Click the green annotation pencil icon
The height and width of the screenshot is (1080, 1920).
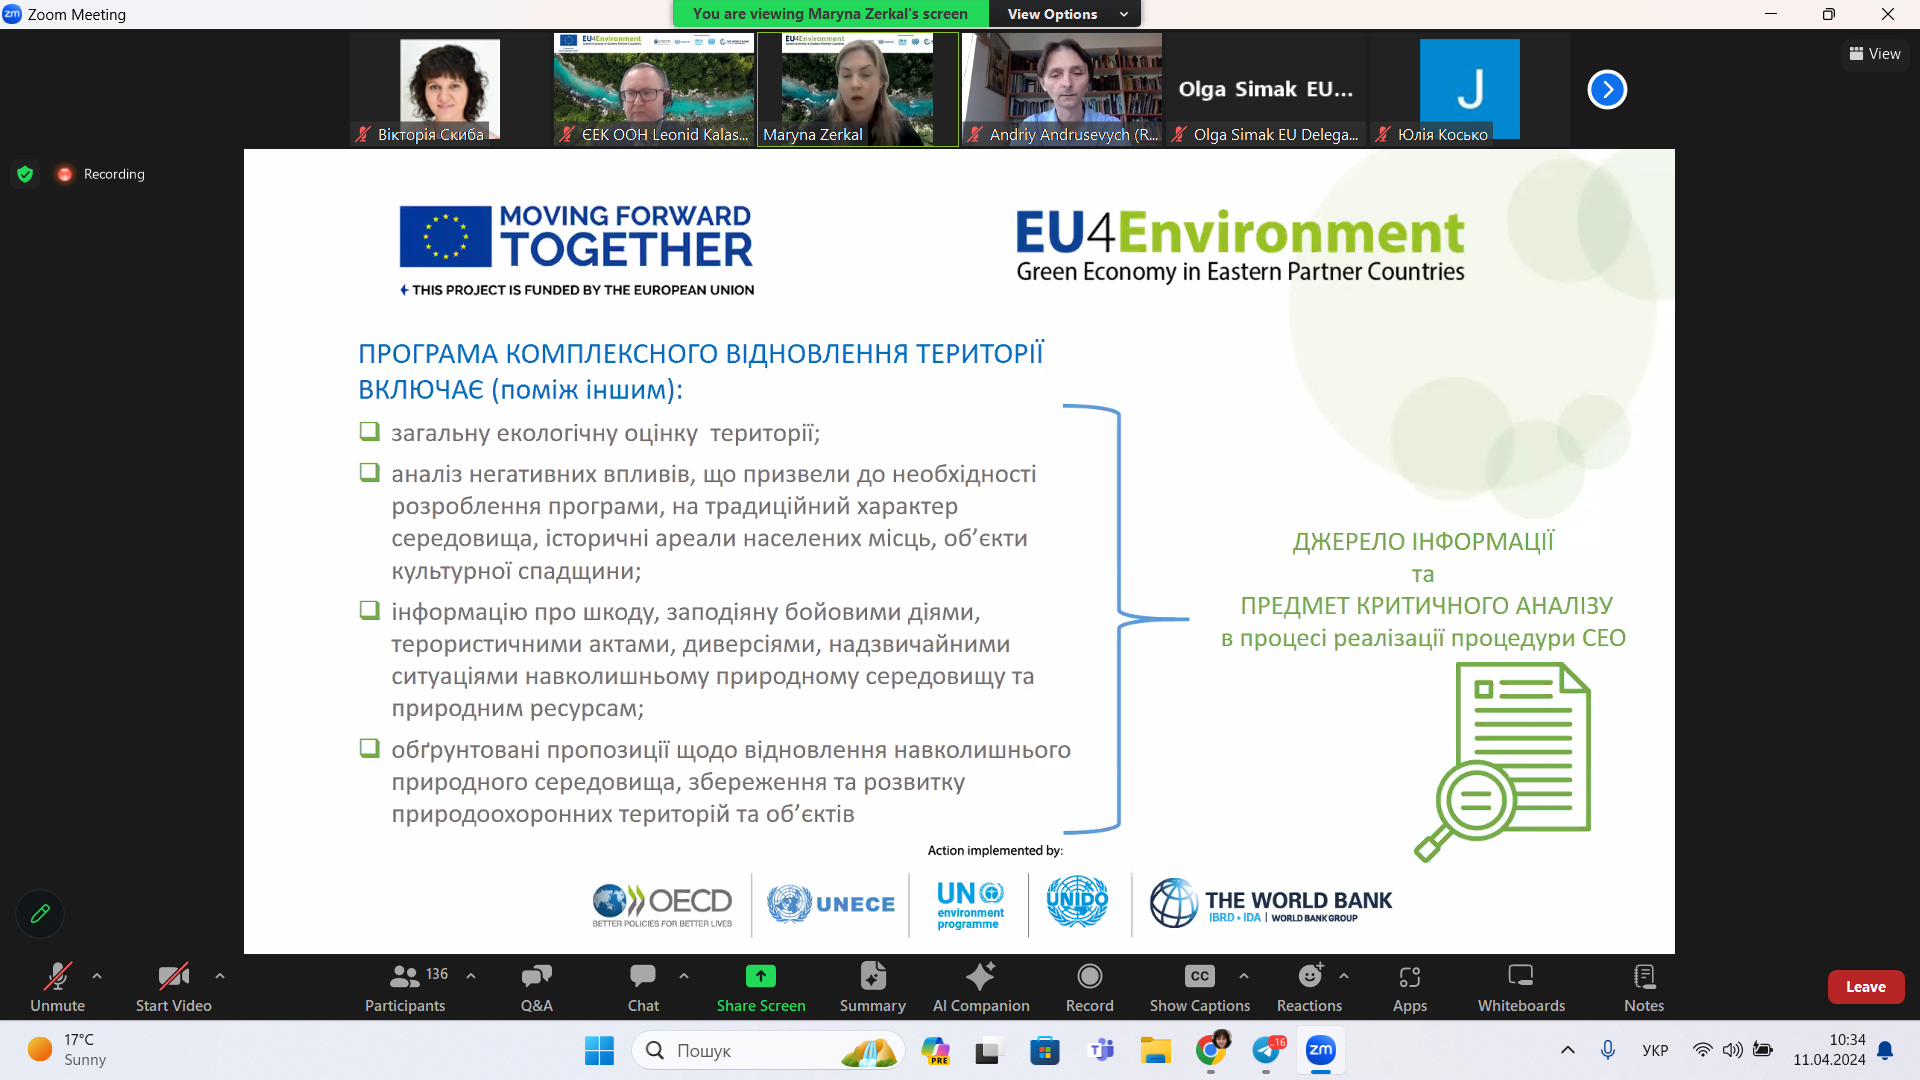click(40, 913)
